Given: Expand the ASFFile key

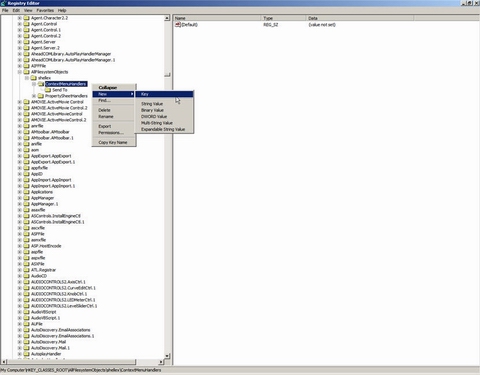Looking at the screenshot, I should 19,234.
